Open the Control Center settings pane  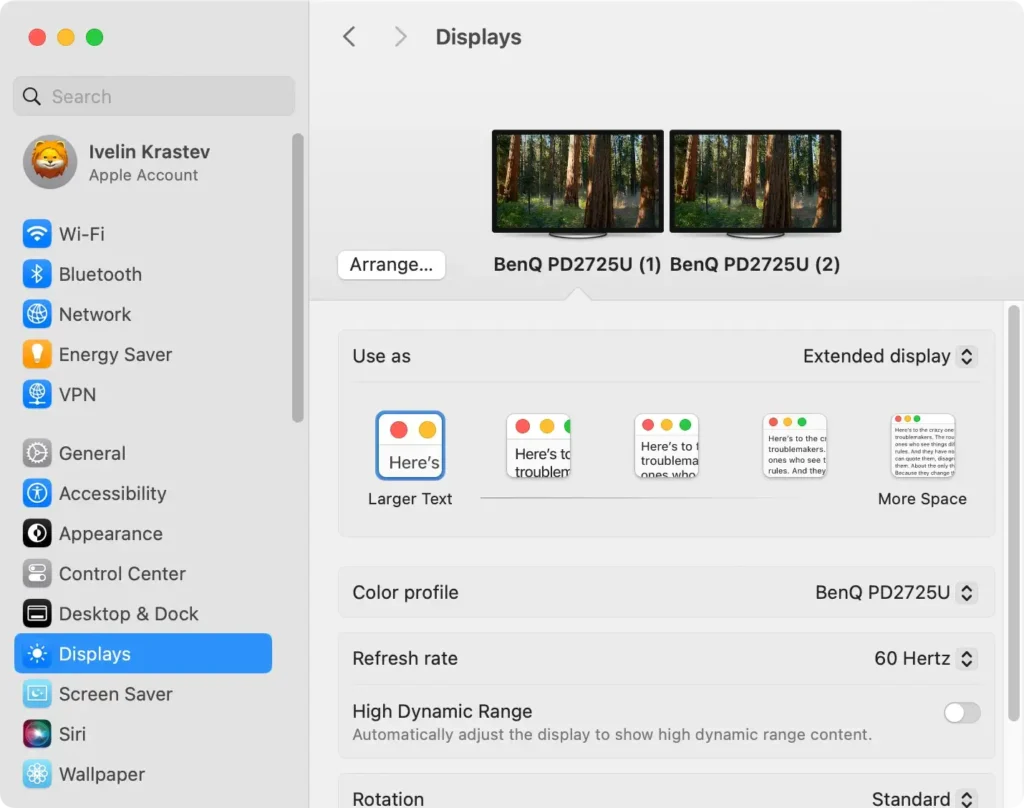click(143, 574)
